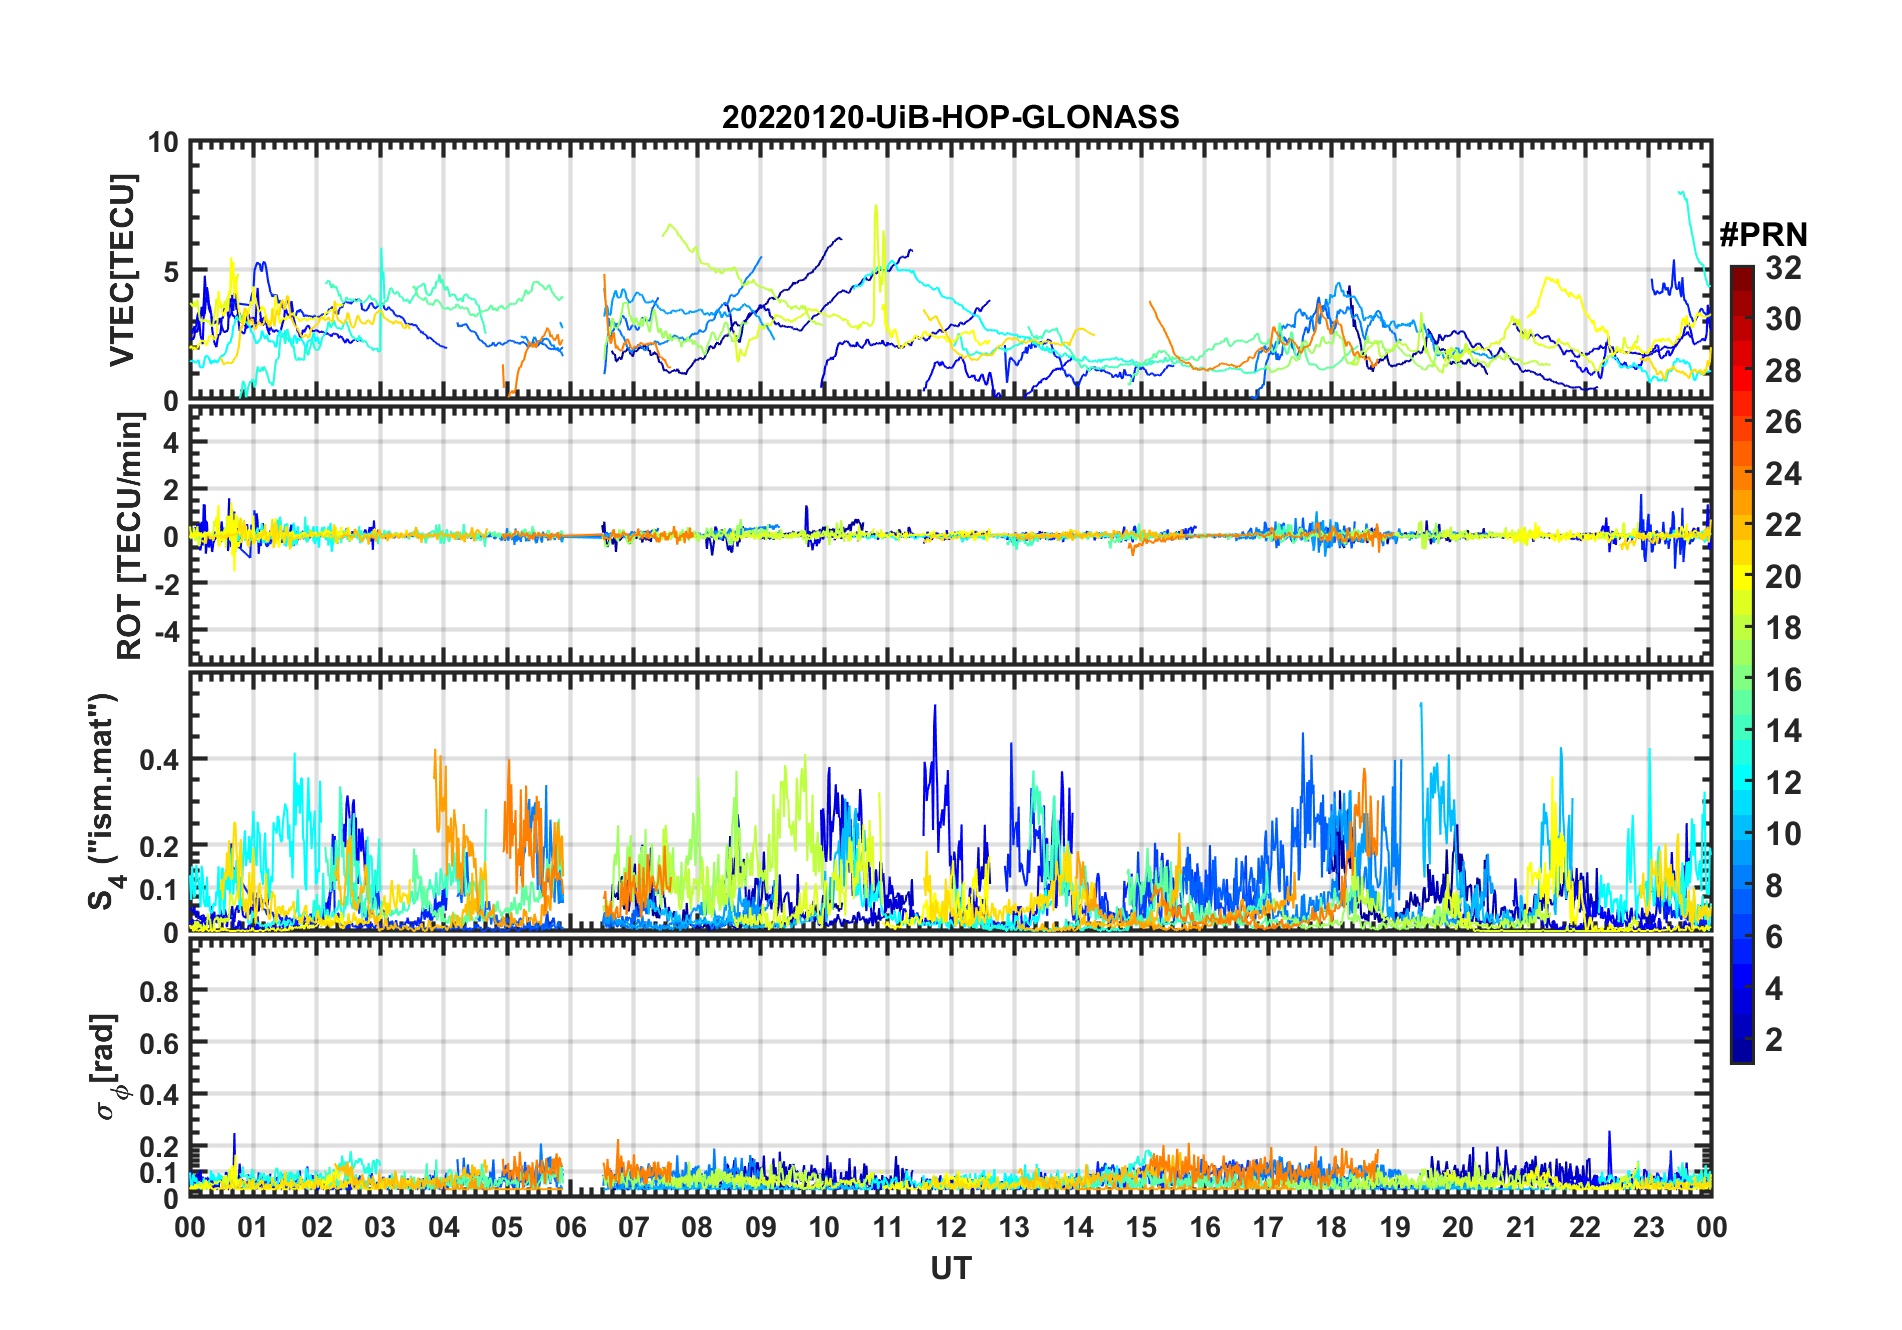Click x-axis hour label 14
Viewport: 1902px width, 1330px height.
point(1078,1227)
